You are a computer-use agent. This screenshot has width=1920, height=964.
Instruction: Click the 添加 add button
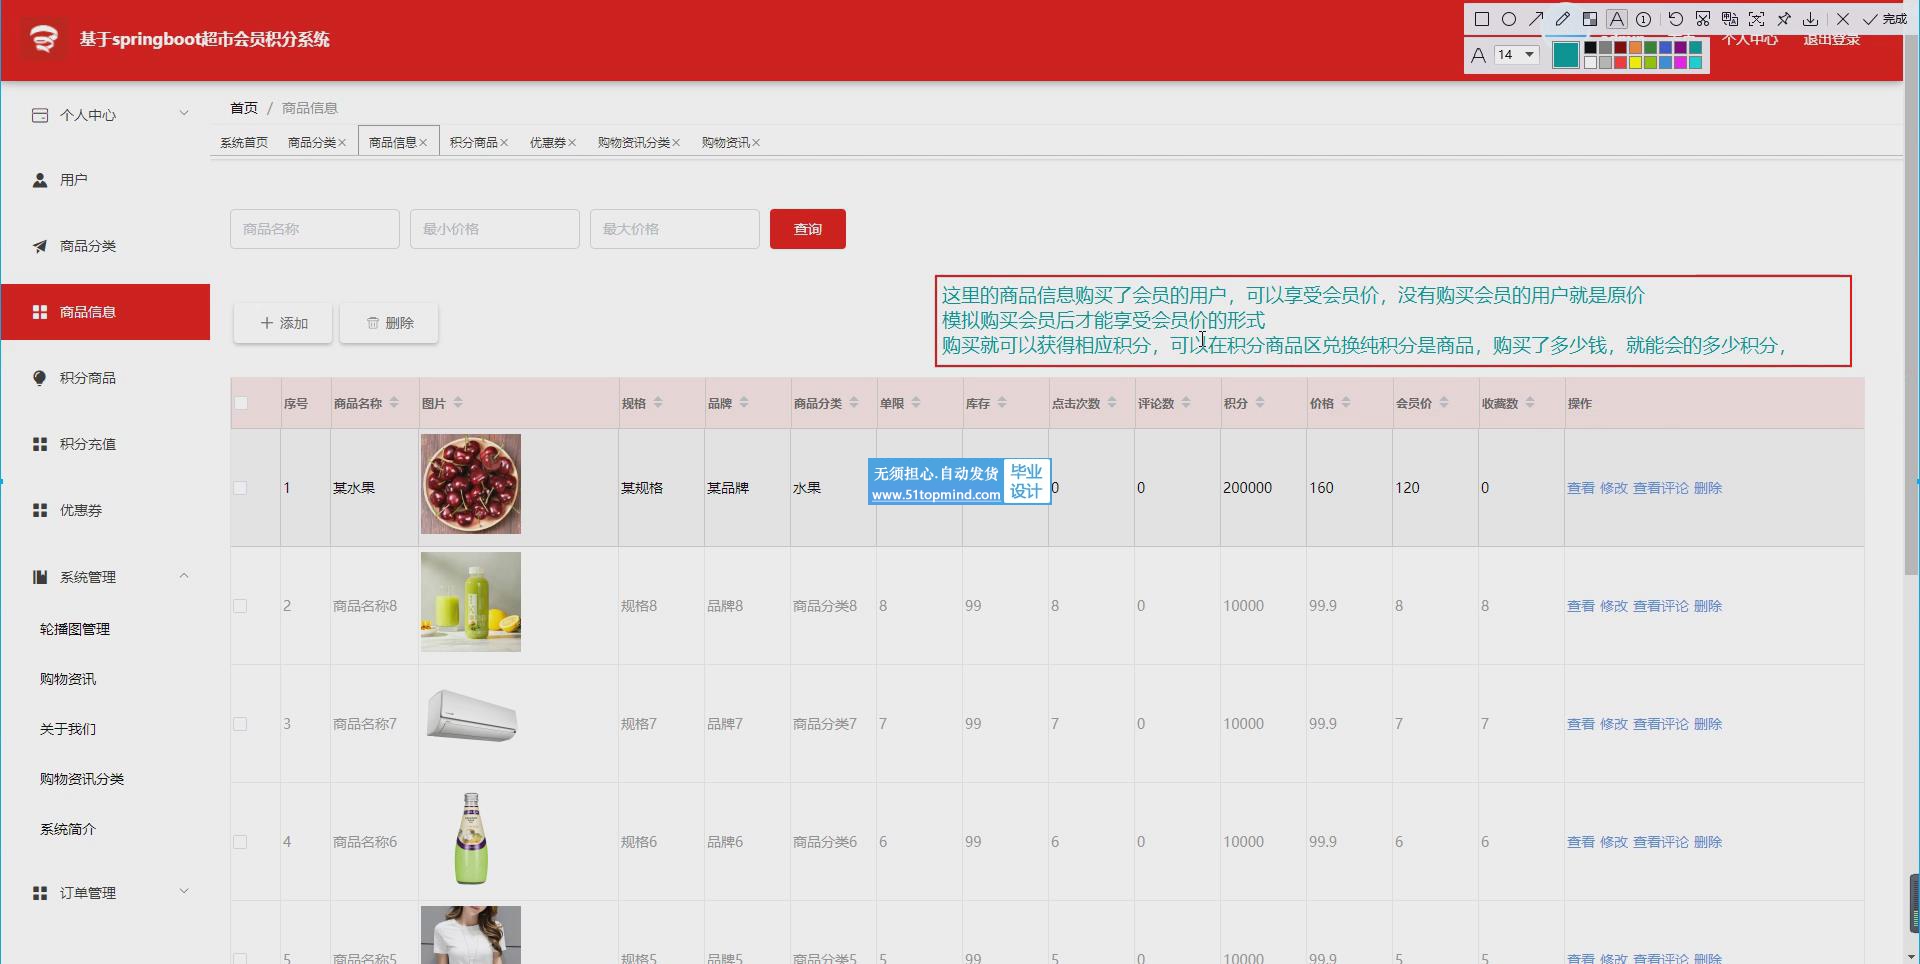tap(283, 323)
